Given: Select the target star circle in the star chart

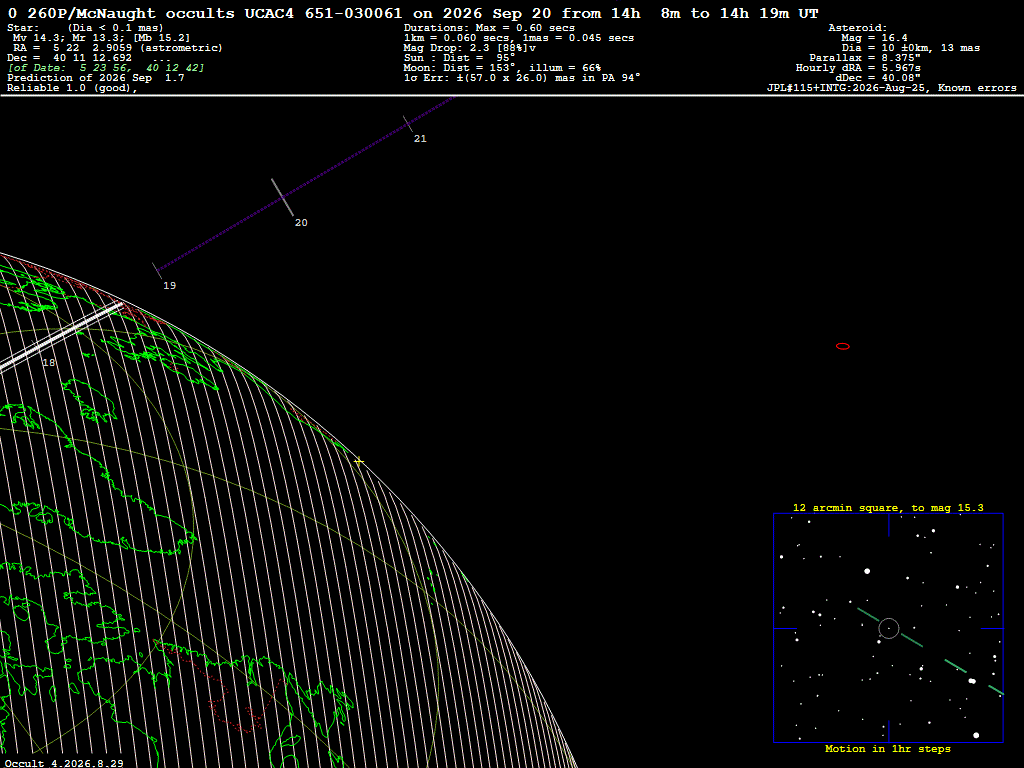Looking at the screenshot, I should coord(888,628).
